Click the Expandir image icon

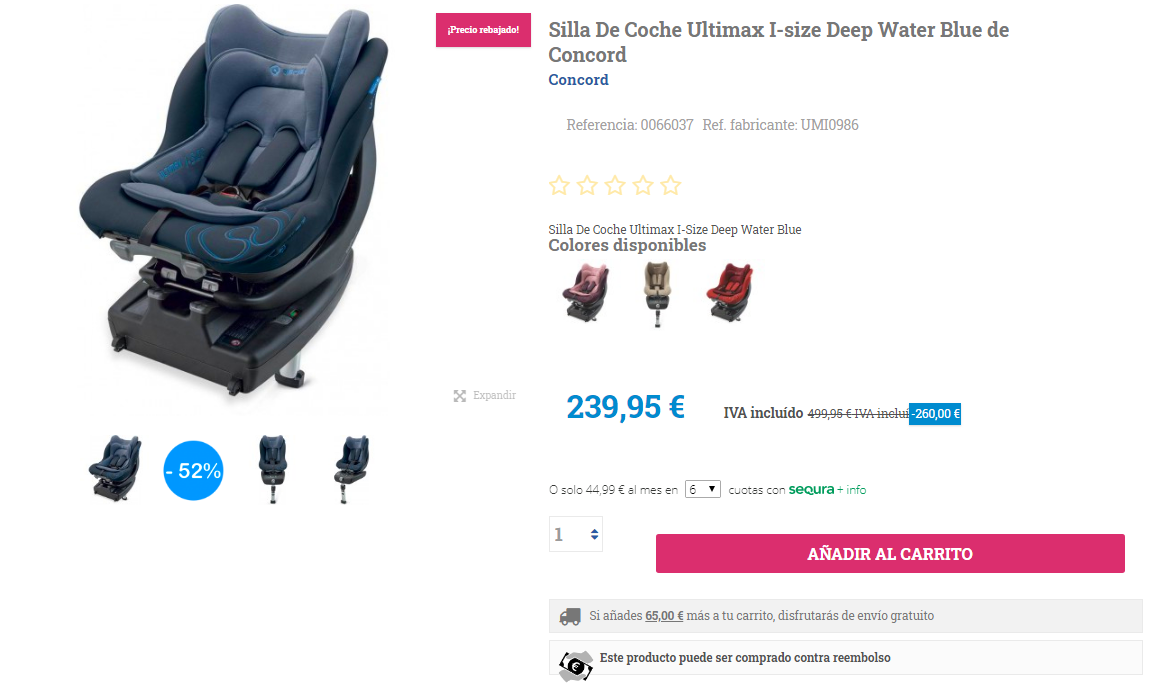(459, 396)
